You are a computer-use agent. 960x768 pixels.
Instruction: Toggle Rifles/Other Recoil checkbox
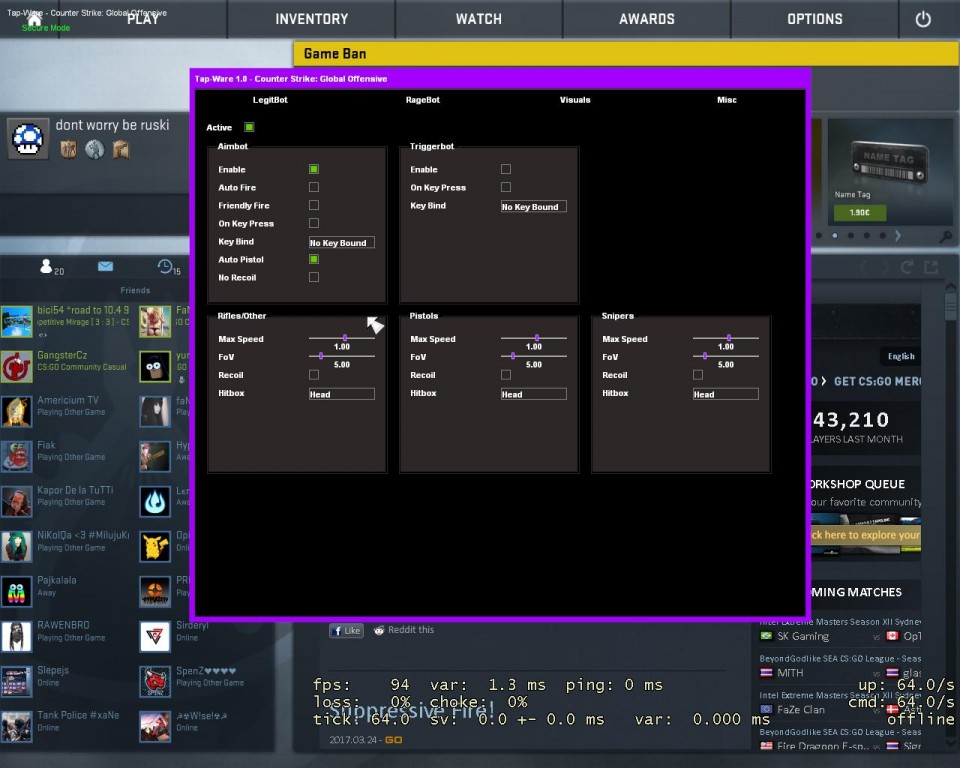pos(313,374)
